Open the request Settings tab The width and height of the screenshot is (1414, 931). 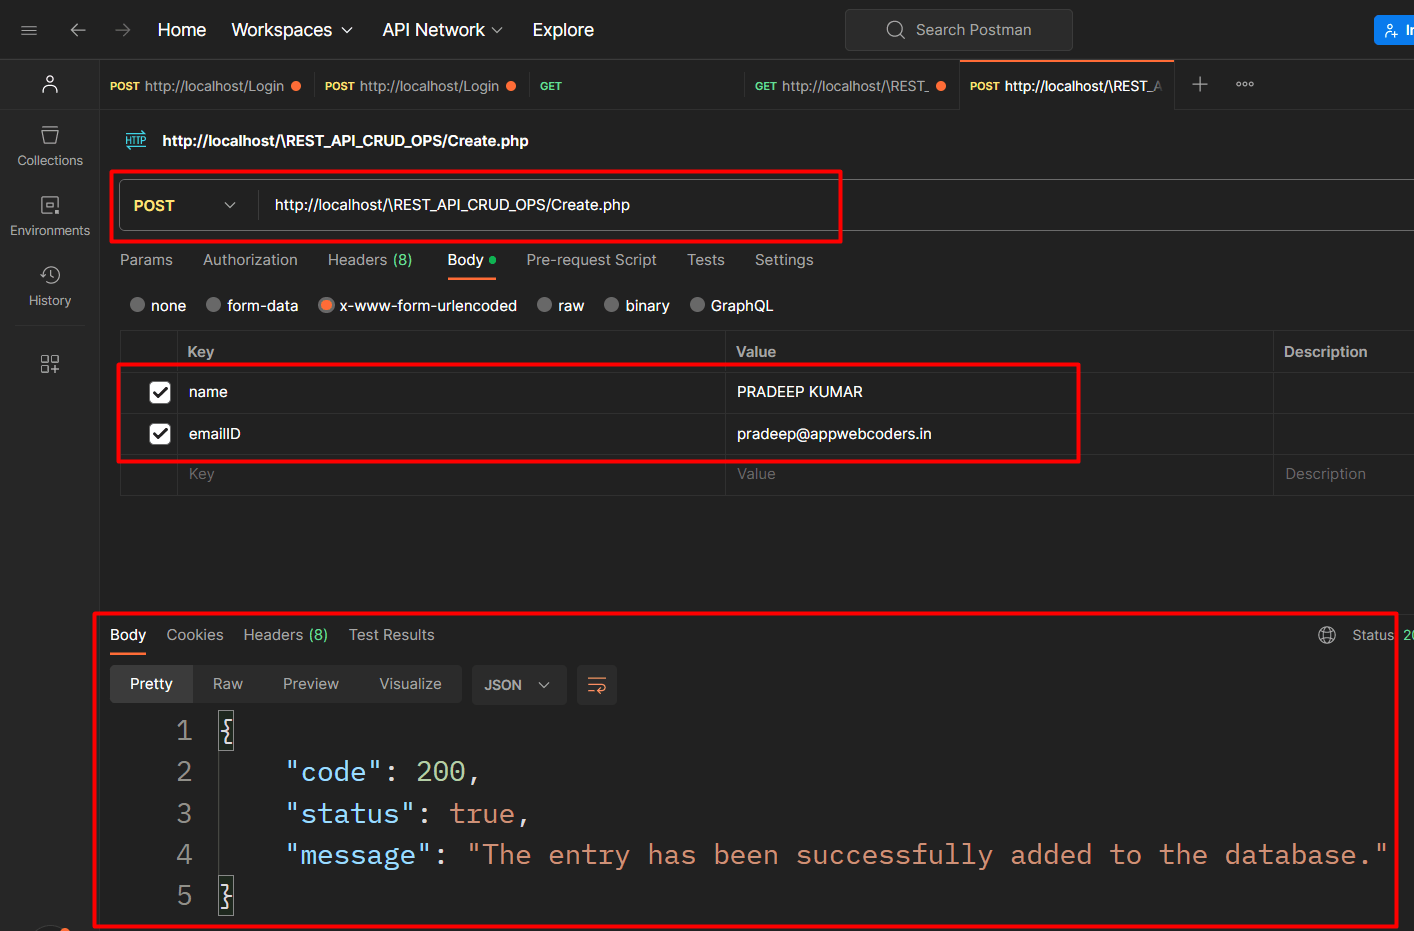[784, 260]
